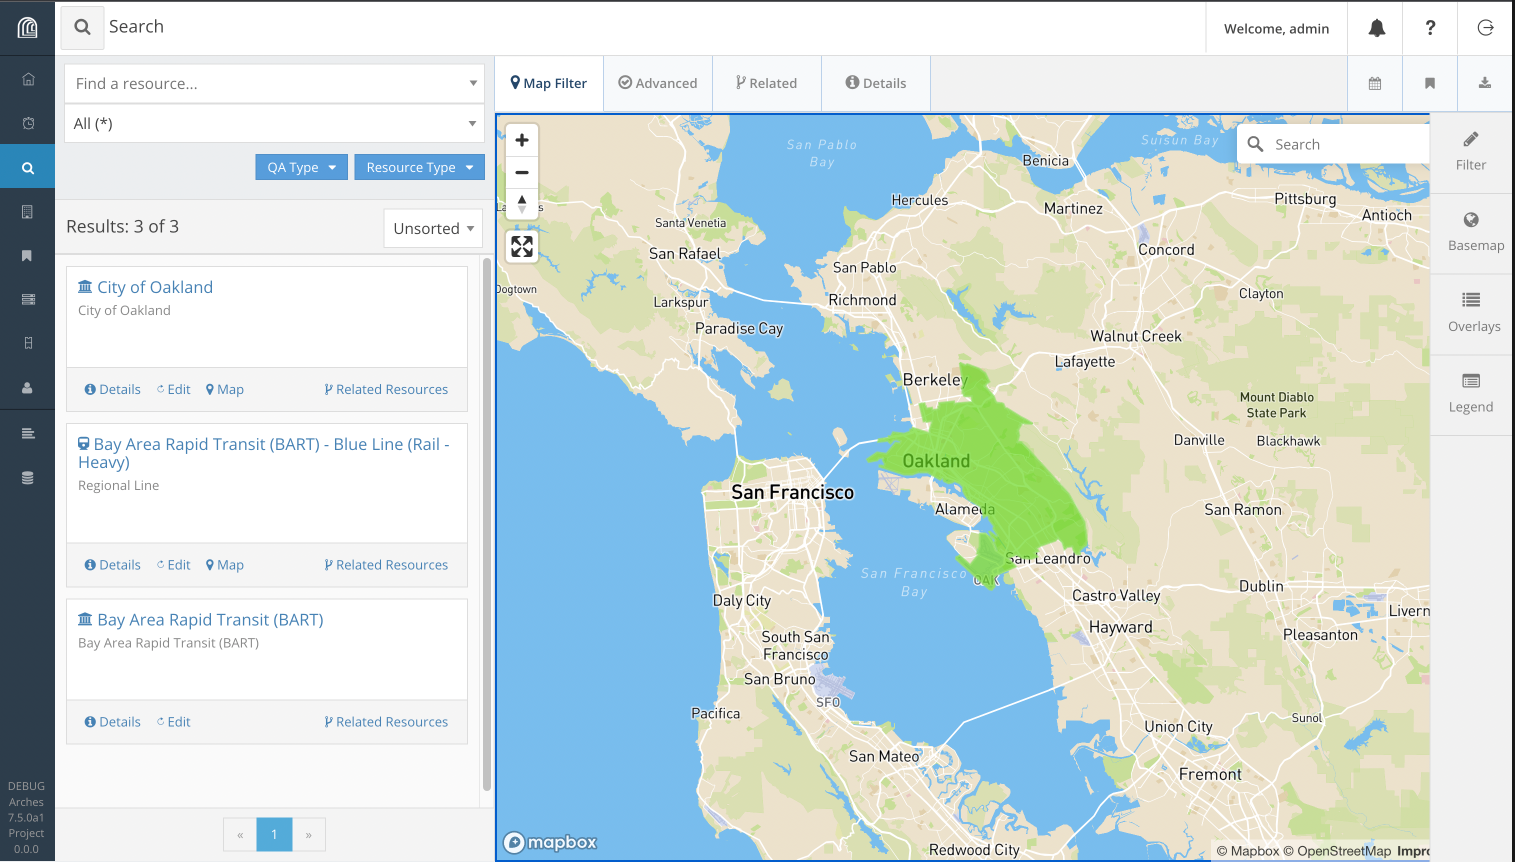Open Details for Bay Area Rapid Transit (BART)
Screen dimensions: 1515x862
(113, 722)
